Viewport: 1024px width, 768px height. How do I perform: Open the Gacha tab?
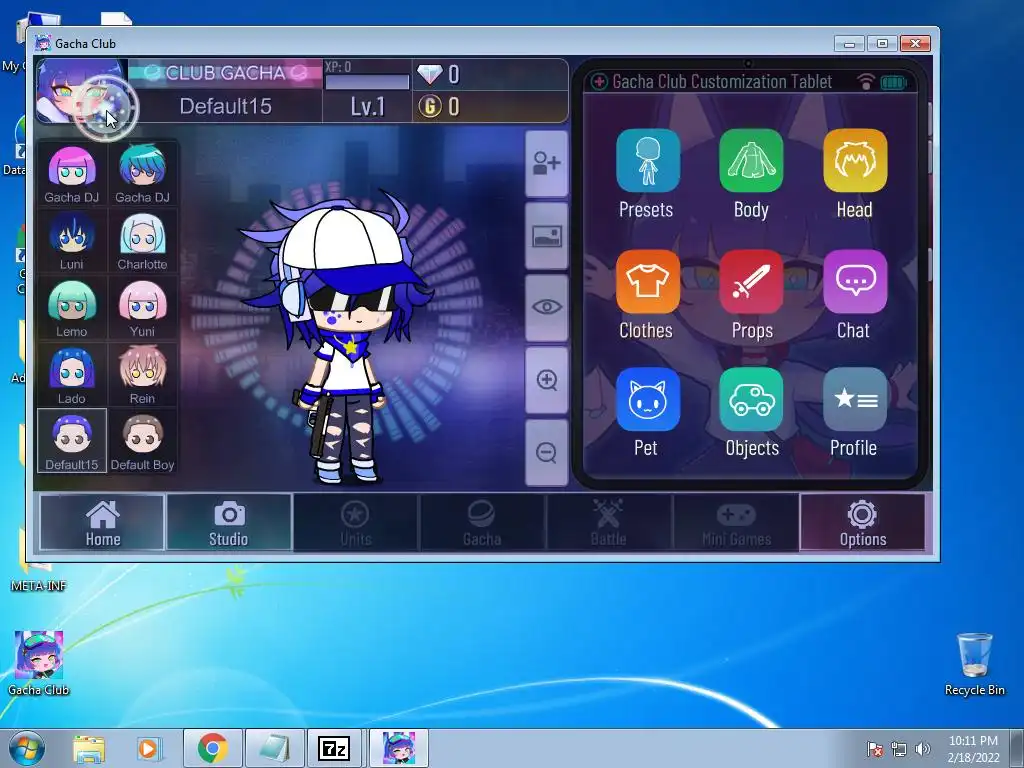click(x=482, y=522)
